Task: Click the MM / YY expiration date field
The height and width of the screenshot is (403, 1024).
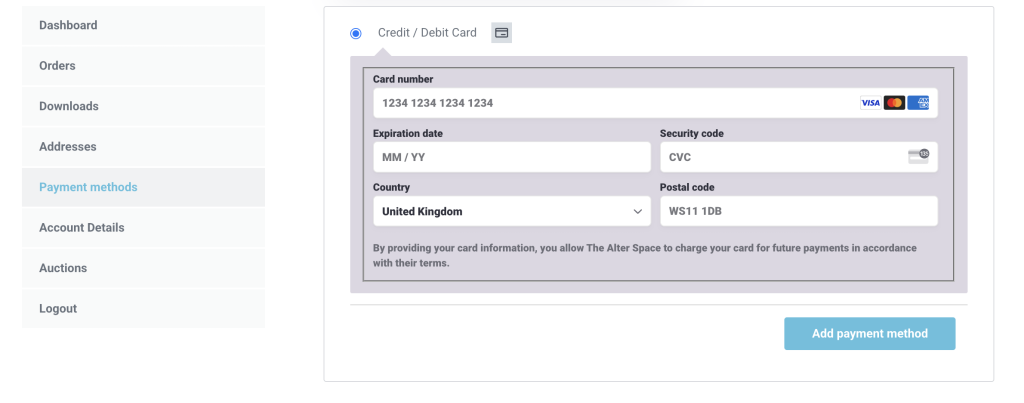Action: tap(512, 157)
